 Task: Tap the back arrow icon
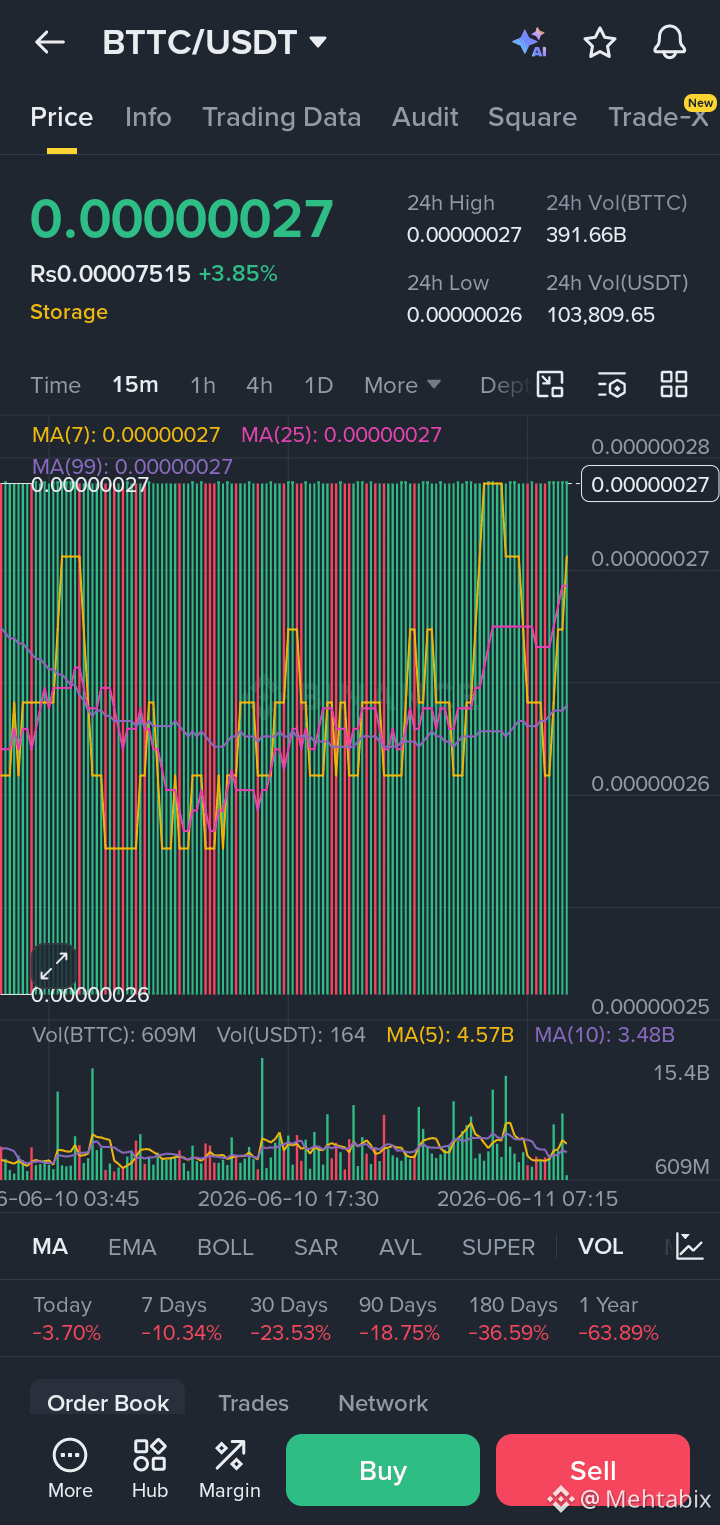coord(49,42)
